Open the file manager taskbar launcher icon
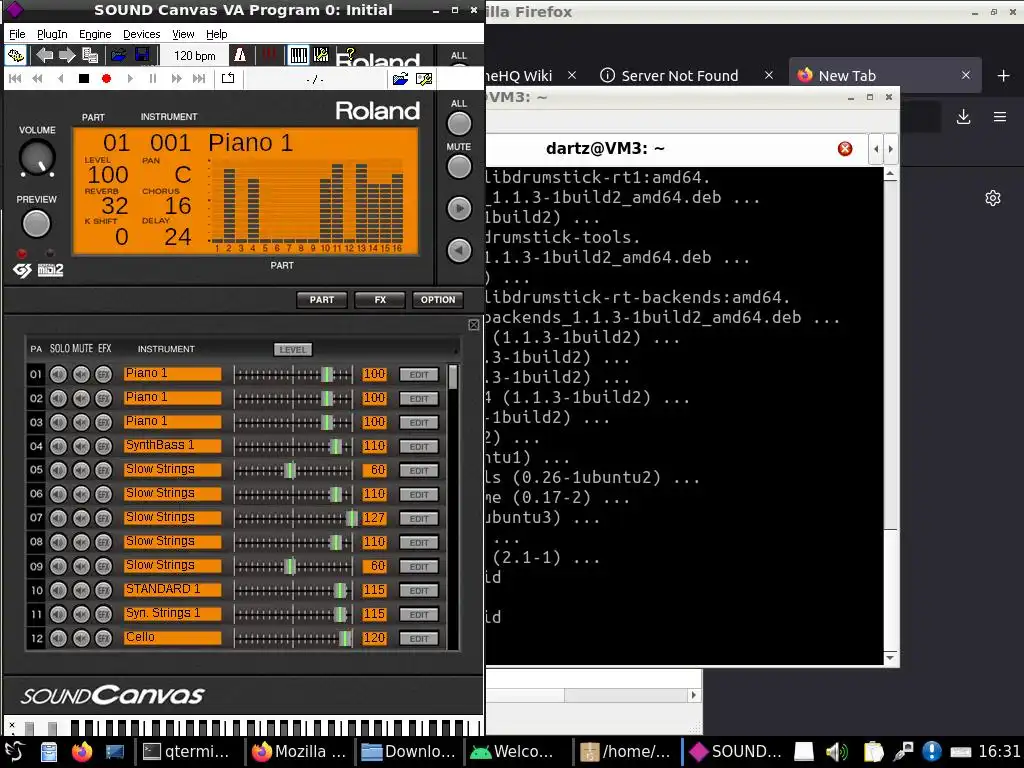 49,752
